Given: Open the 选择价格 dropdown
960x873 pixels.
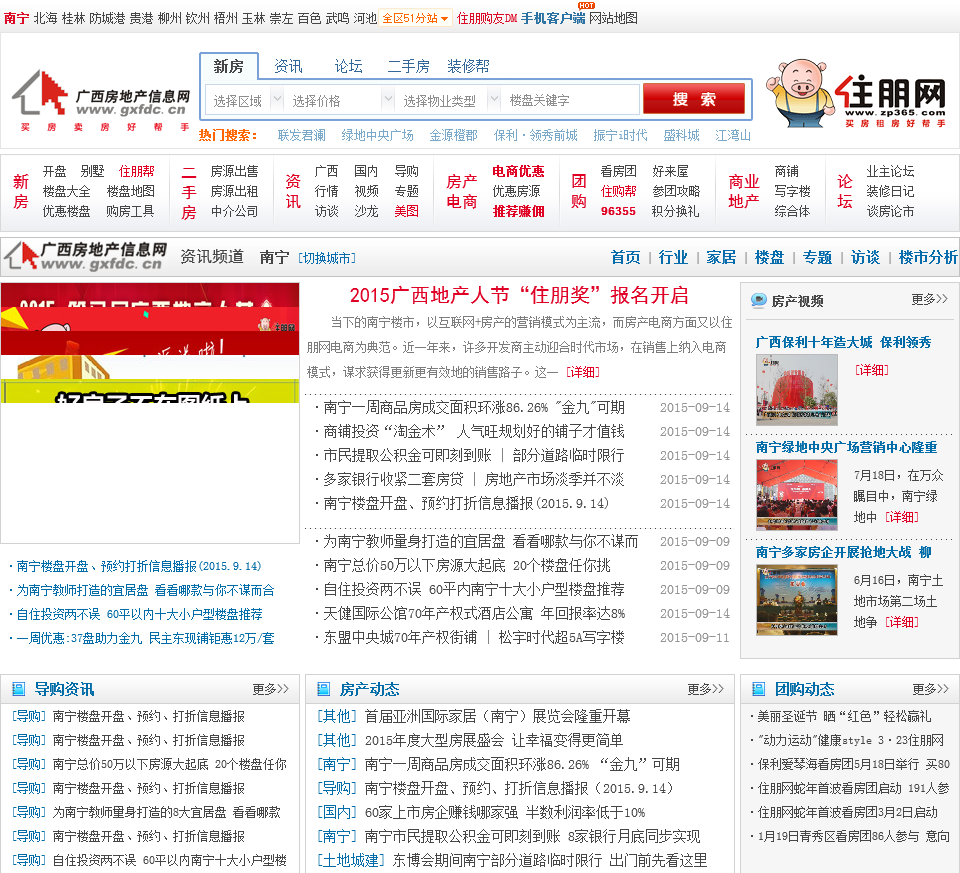Looking at the screenshot, I should point(340,100).
